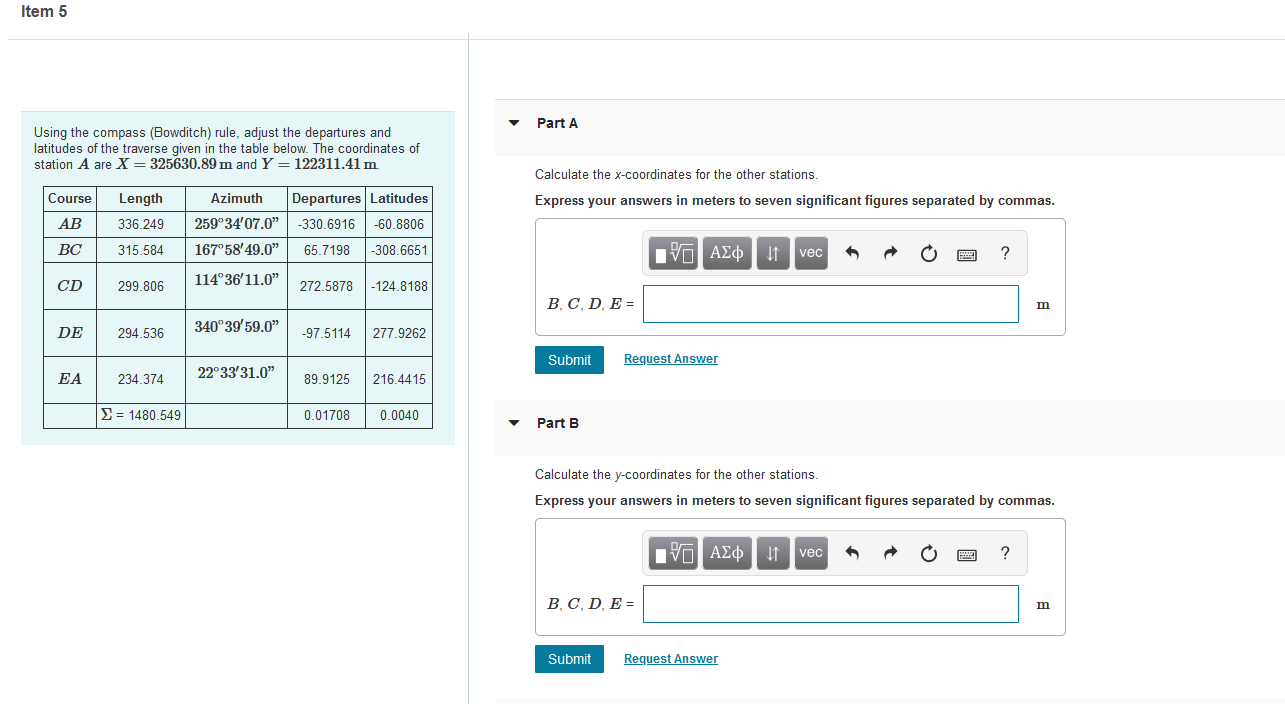Select the Greek symbols ΑΣΦ button in Part A
Image resolution: width=1285 pixels, height=704 pixels.
(726, 253)
